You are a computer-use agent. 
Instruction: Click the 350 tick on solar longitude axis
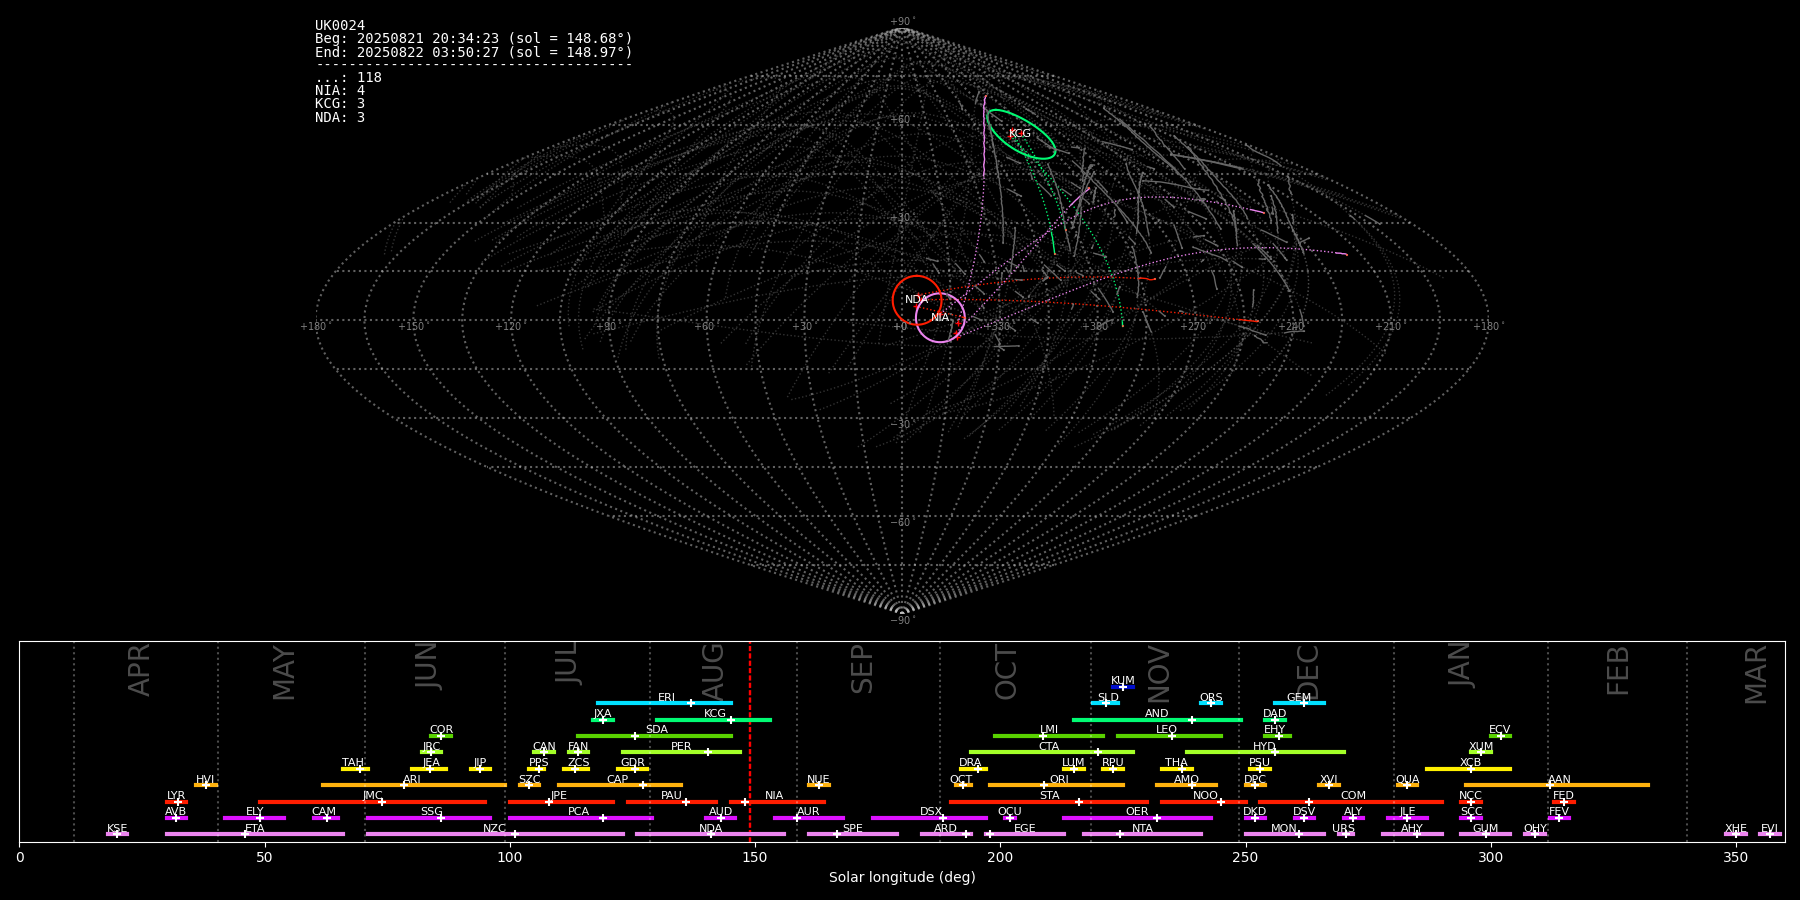[1735, 857]
